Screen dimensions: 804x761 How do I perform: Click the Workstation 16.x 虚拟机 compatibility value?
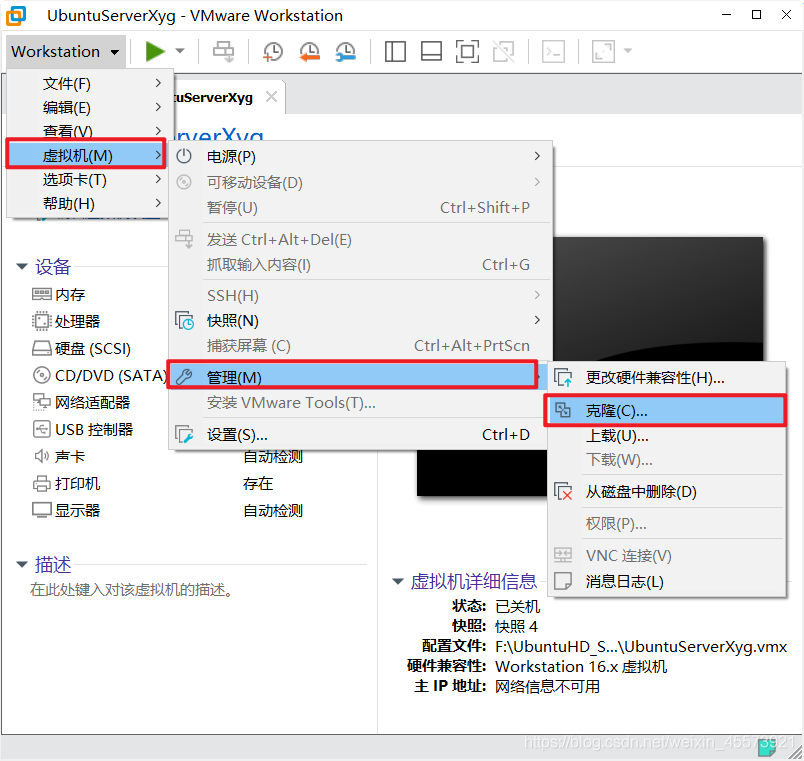581,667
